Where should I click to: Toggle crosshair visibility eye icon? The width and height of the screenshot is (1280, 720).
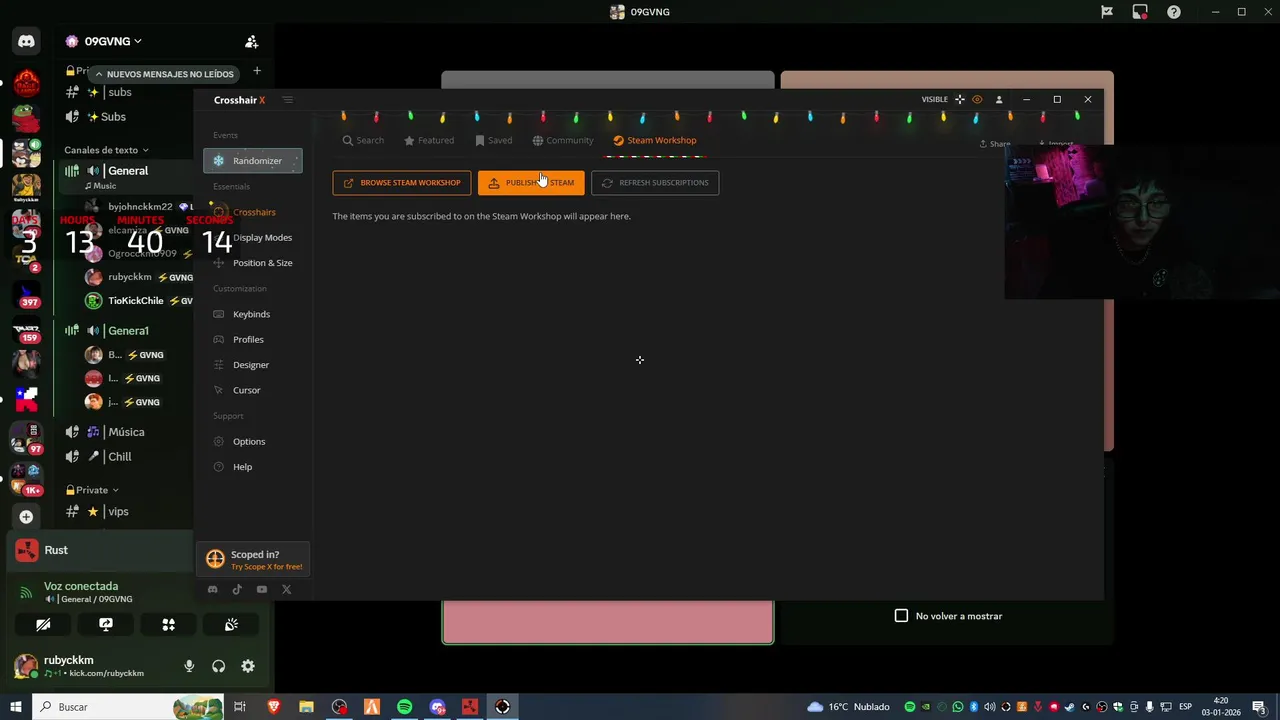[977, 99]
